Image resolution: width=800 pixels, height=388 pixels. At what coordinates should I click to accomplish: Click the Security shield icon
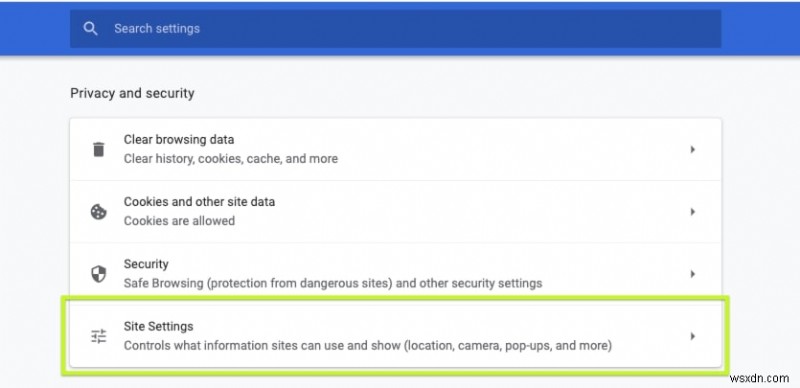pos(98,274)
